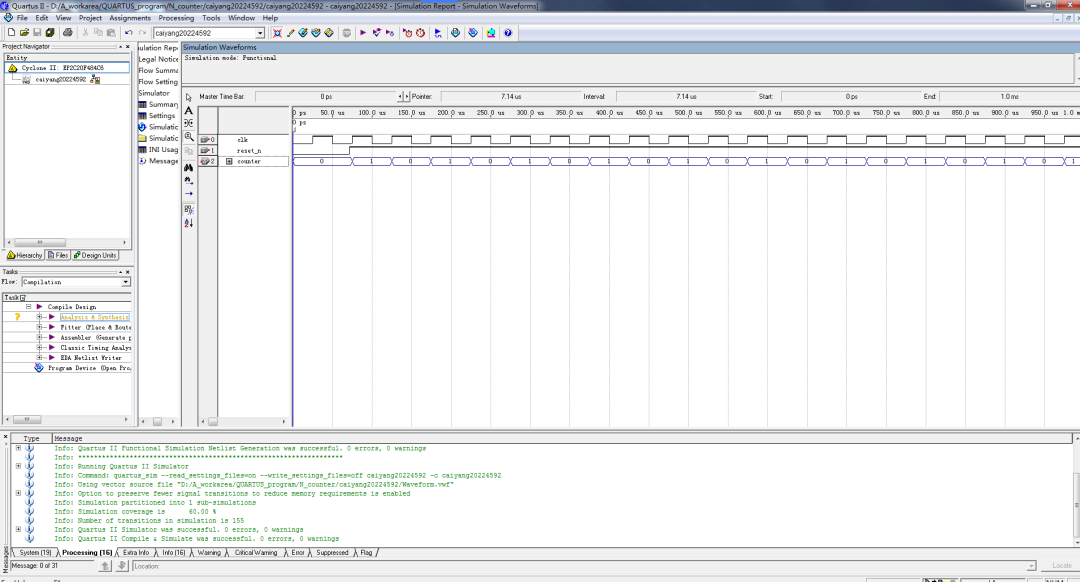Select the Text tool (A) in waveform toolbar
This screenshot has height=582, width=1080.
pyautogui.click(x=189, y=110)
